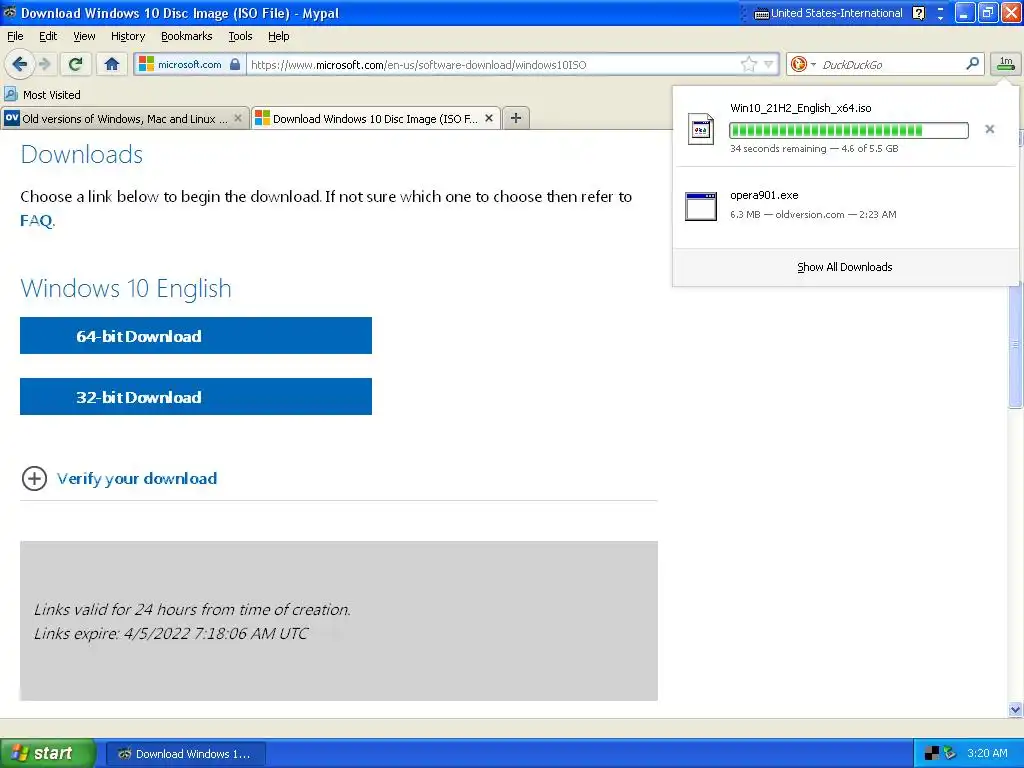Click the Verify your download link text

click(x=137, y=479)
